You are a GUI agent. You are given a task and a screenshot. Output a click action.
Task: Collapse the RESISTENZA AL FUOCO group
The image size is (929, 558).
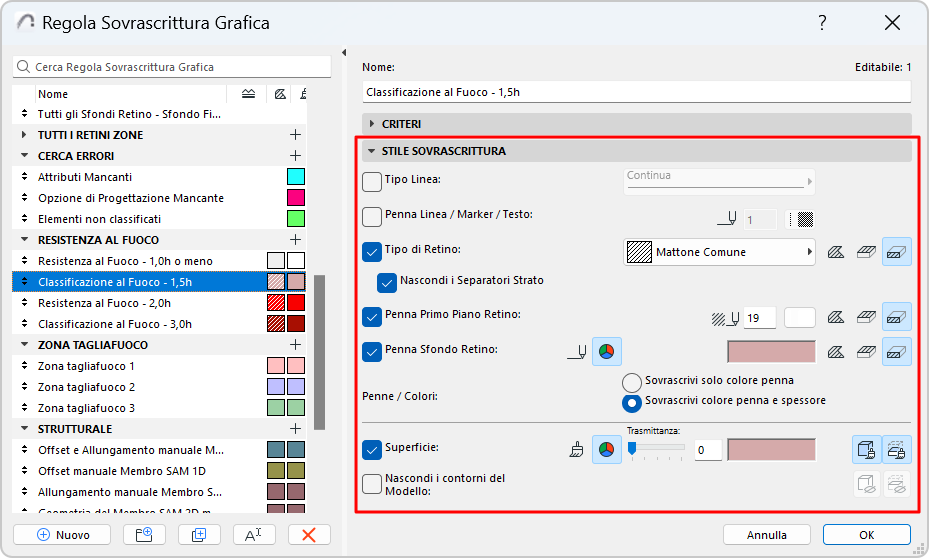click(x=24, y=239)
